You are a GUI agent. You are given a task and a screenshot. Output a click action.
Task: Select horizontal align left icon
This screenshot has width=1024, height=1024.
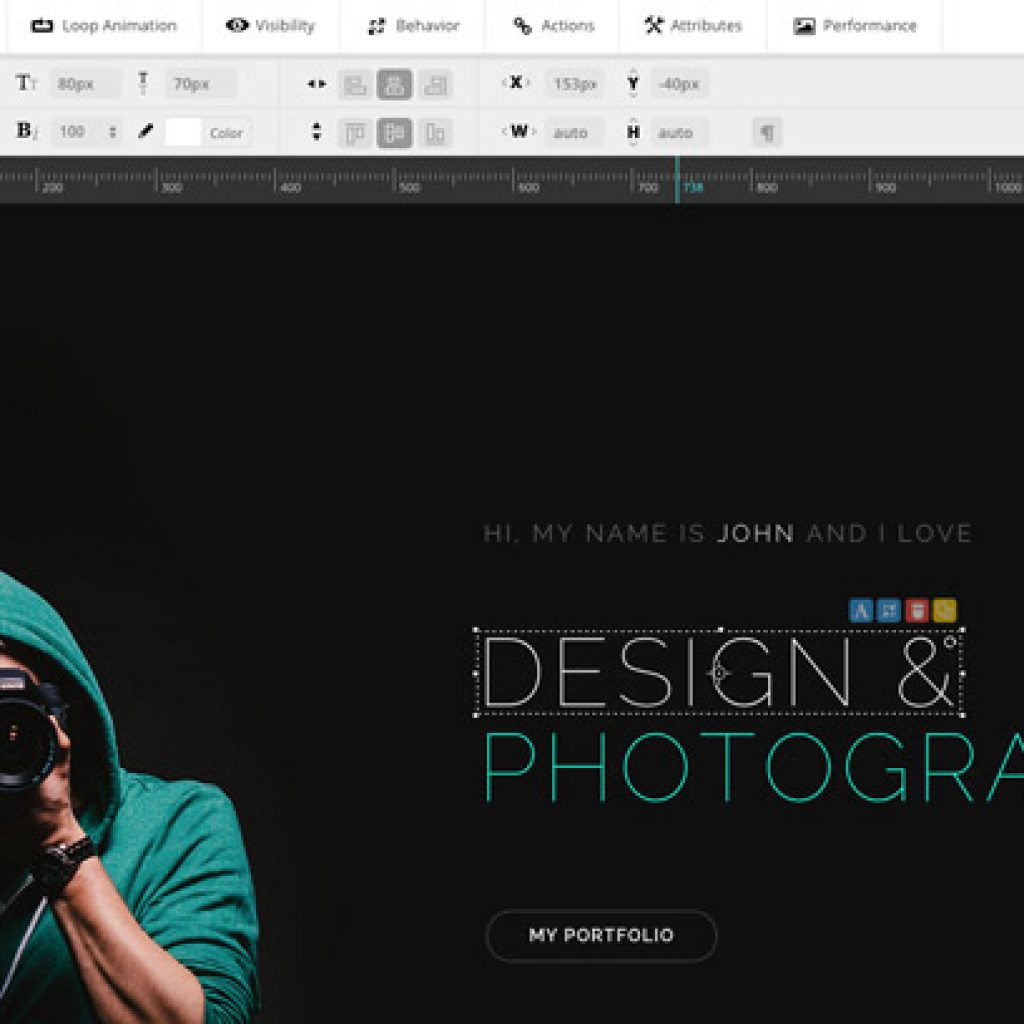pos(354,85)
